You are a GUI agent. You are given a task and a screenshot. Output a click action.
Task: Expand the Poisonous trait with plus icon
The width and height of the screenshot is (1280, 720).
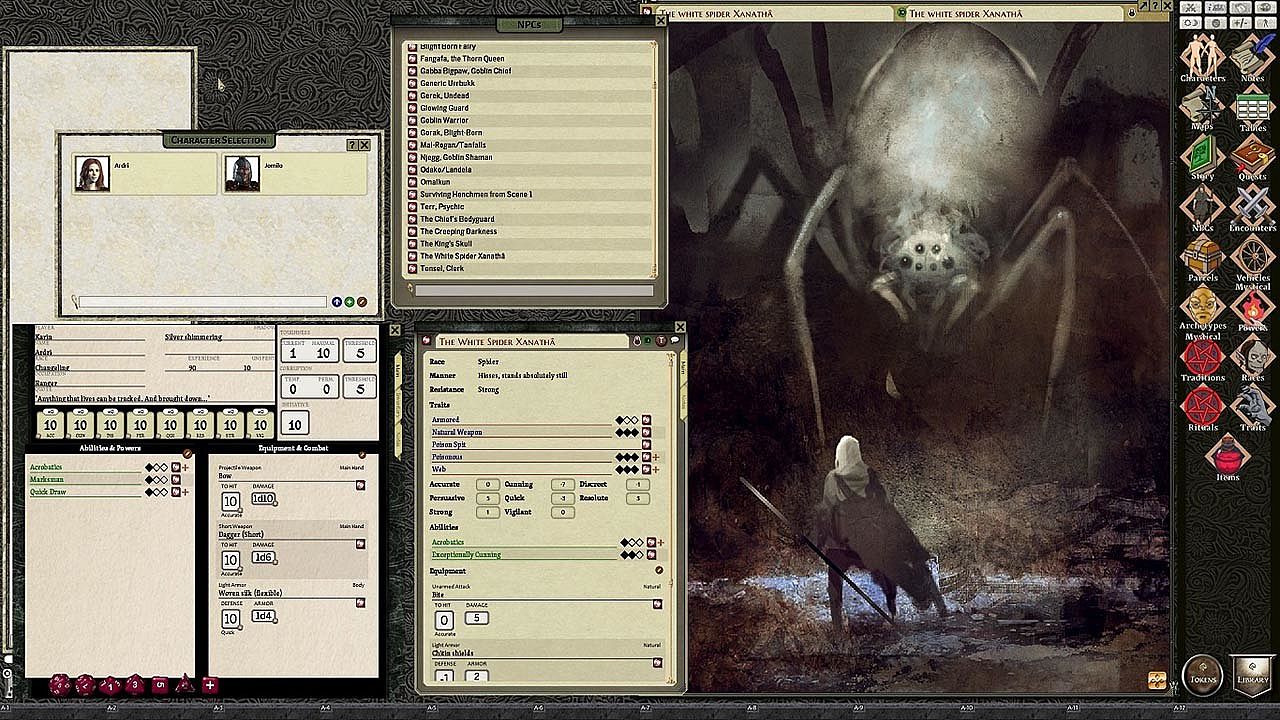pyautogui.click(x=656, y=457)
